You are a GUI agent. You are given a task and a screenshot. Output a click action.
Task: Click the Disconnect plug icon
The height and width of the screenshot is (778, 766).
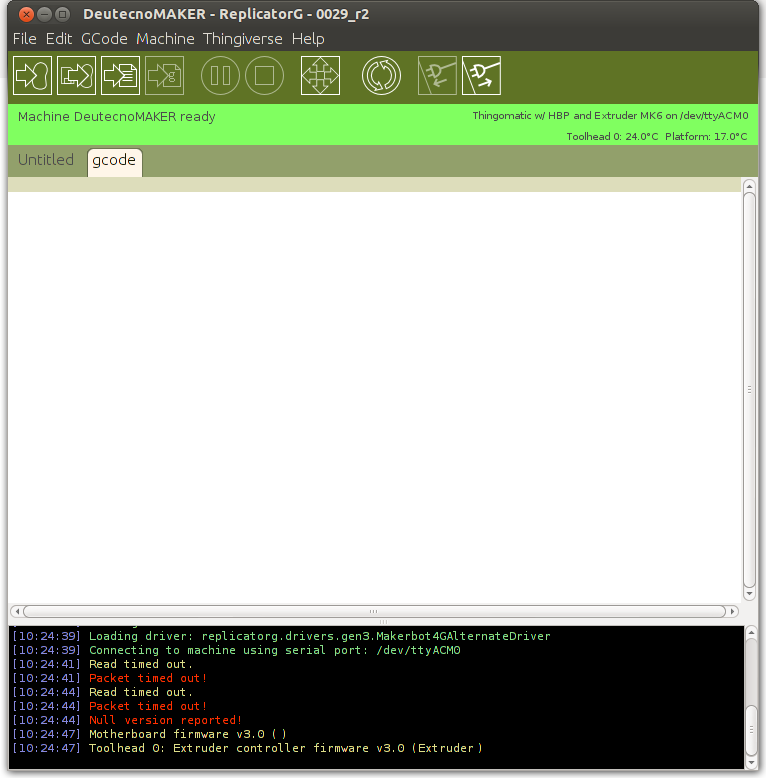(x=481, y=76)
